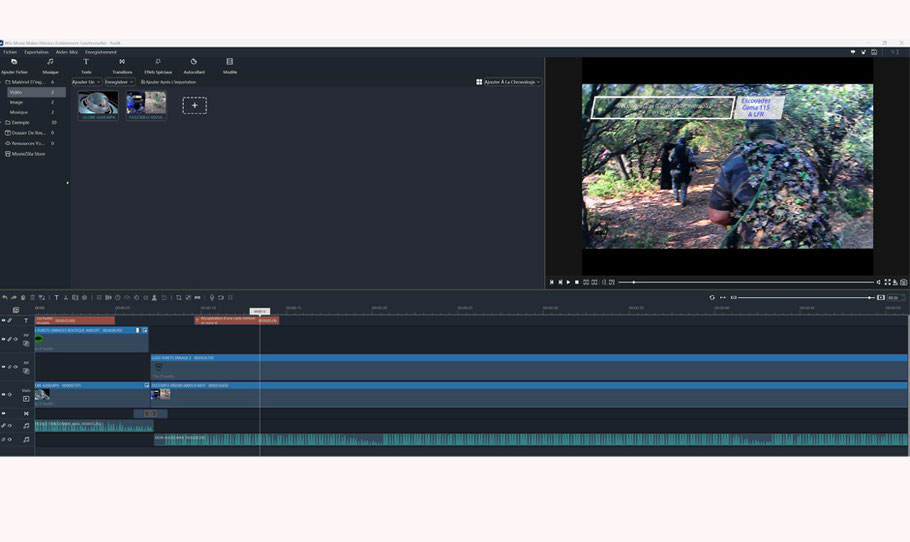The width and height of the screenshot is (910, 542).
Task: Click the person silhouette icon in timeline toolbar
Action: 154,298
